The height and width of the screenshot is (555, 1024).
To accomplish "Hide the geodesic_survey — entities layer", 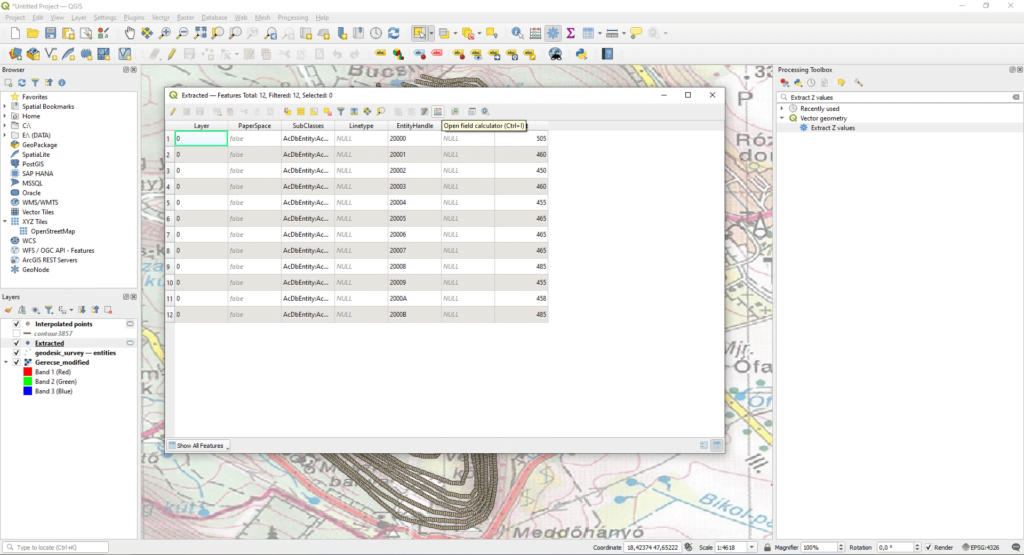I will (16, 353).
